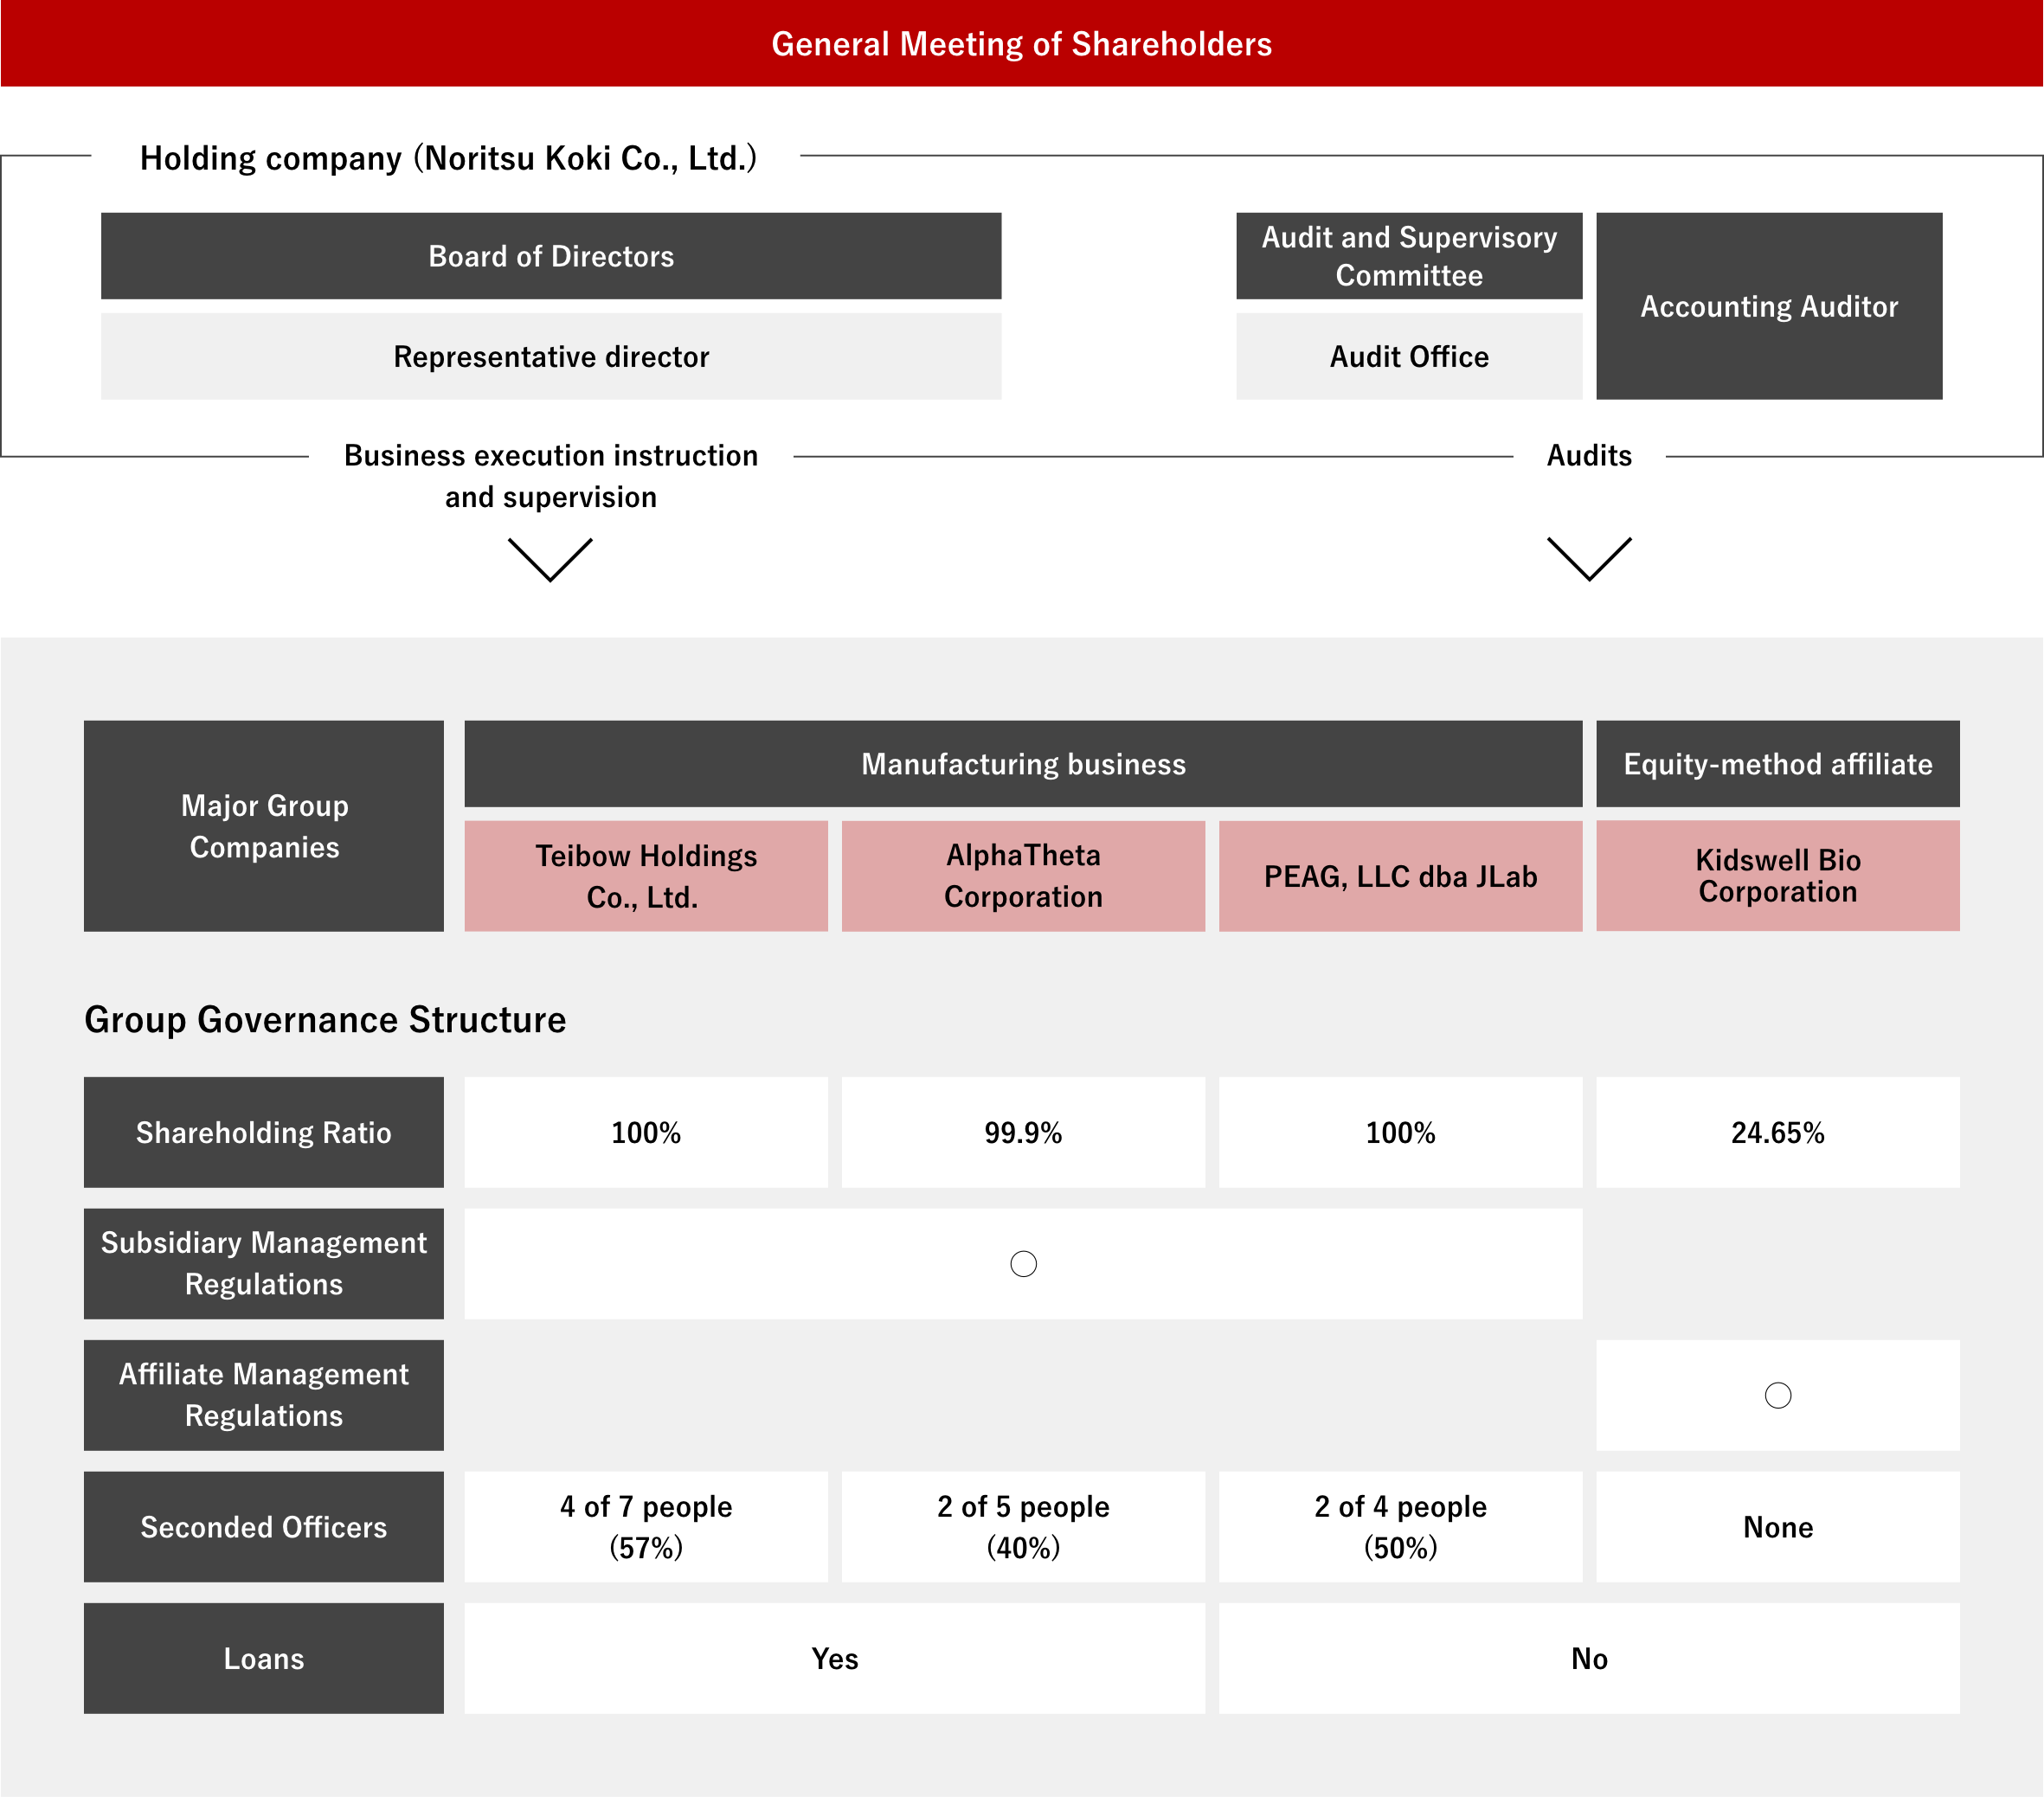Select the Loans row header
2044x1797 pixels.
click(264, 1658)
